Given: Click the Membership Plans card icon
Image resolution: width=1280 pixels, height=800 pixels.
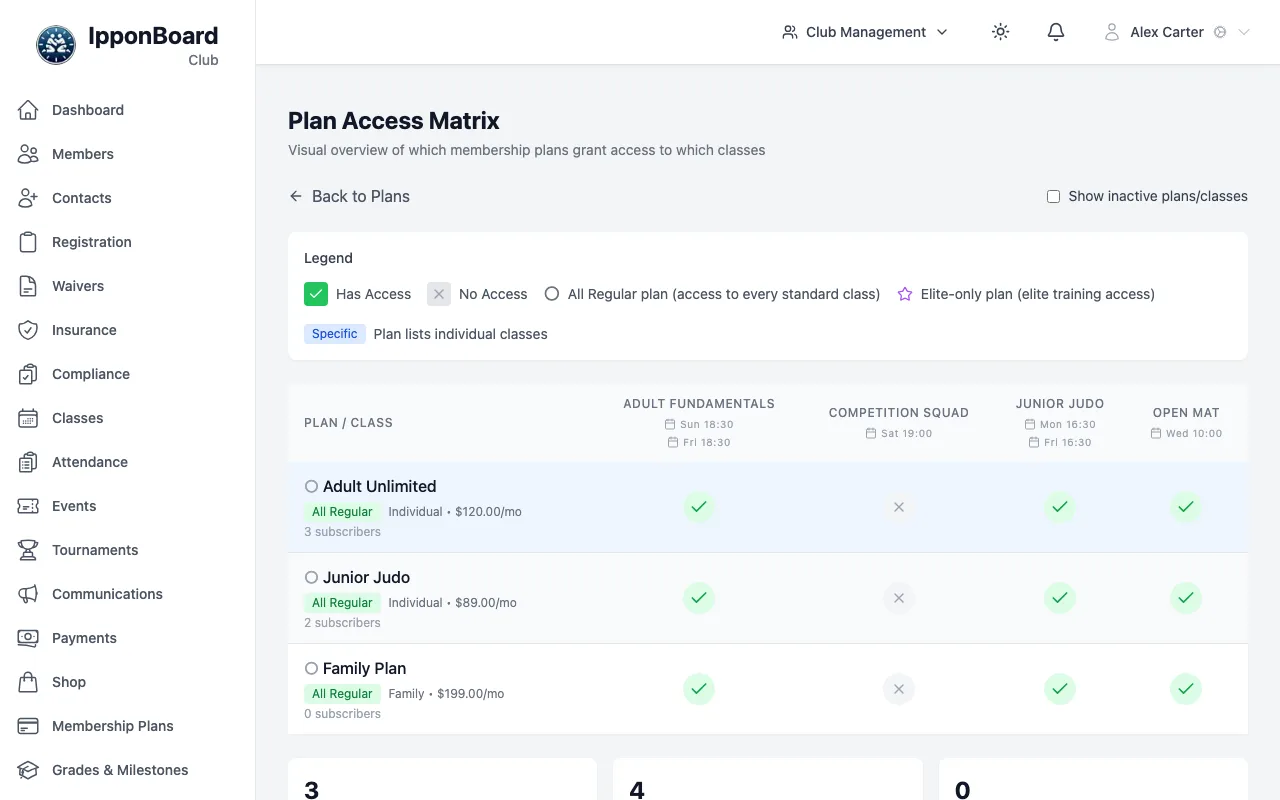Looking at the screenshot, I should pyautogui.click(x=28, y=726).
